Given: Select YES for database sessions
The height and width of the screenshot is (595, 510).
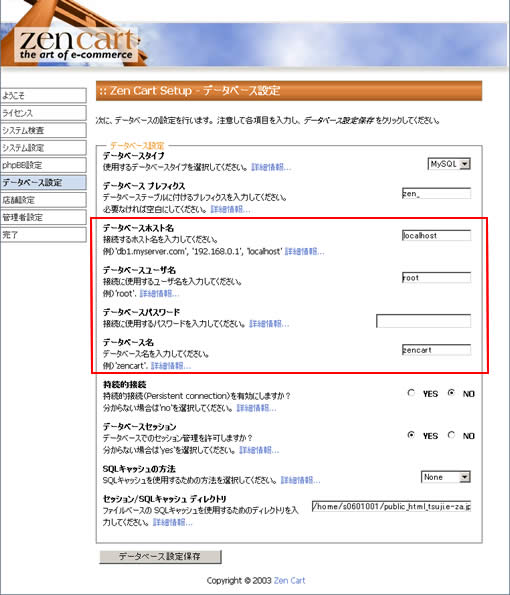Looking at the screenshot, I should tap(411, 435).
